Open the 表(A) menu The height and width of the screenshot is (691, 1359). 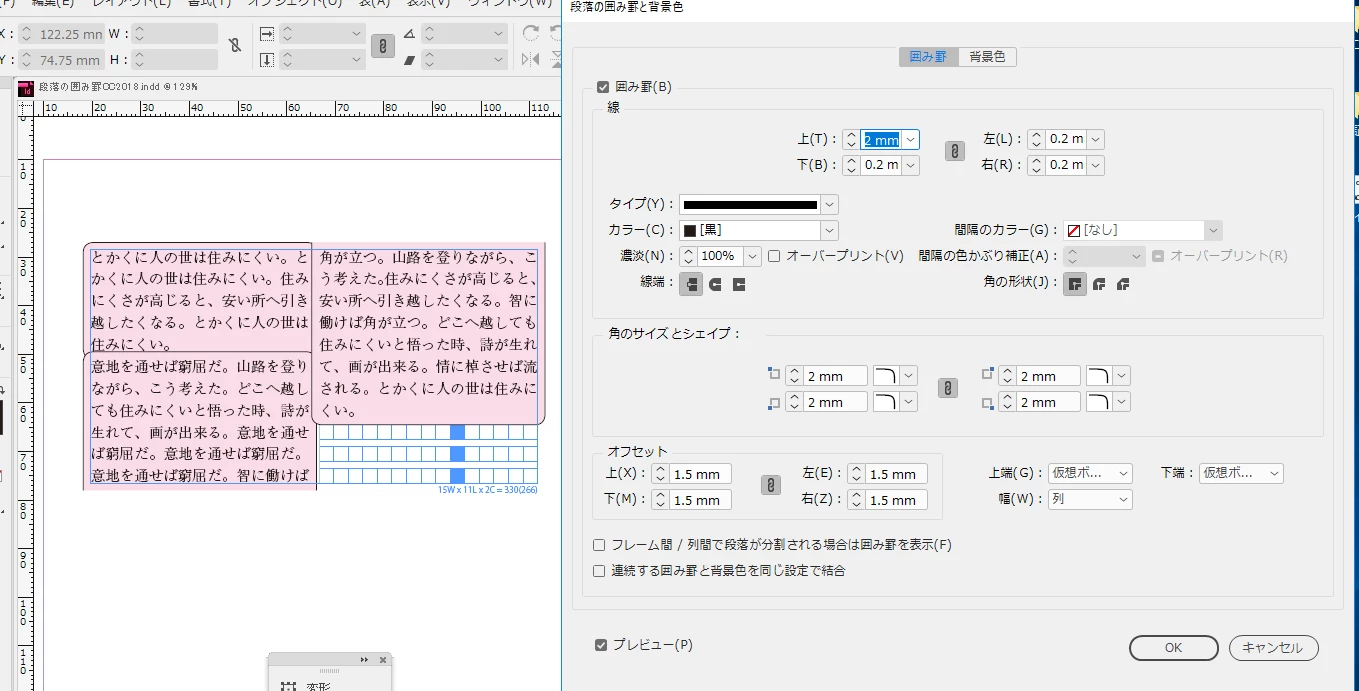click(x=375, y=3)
